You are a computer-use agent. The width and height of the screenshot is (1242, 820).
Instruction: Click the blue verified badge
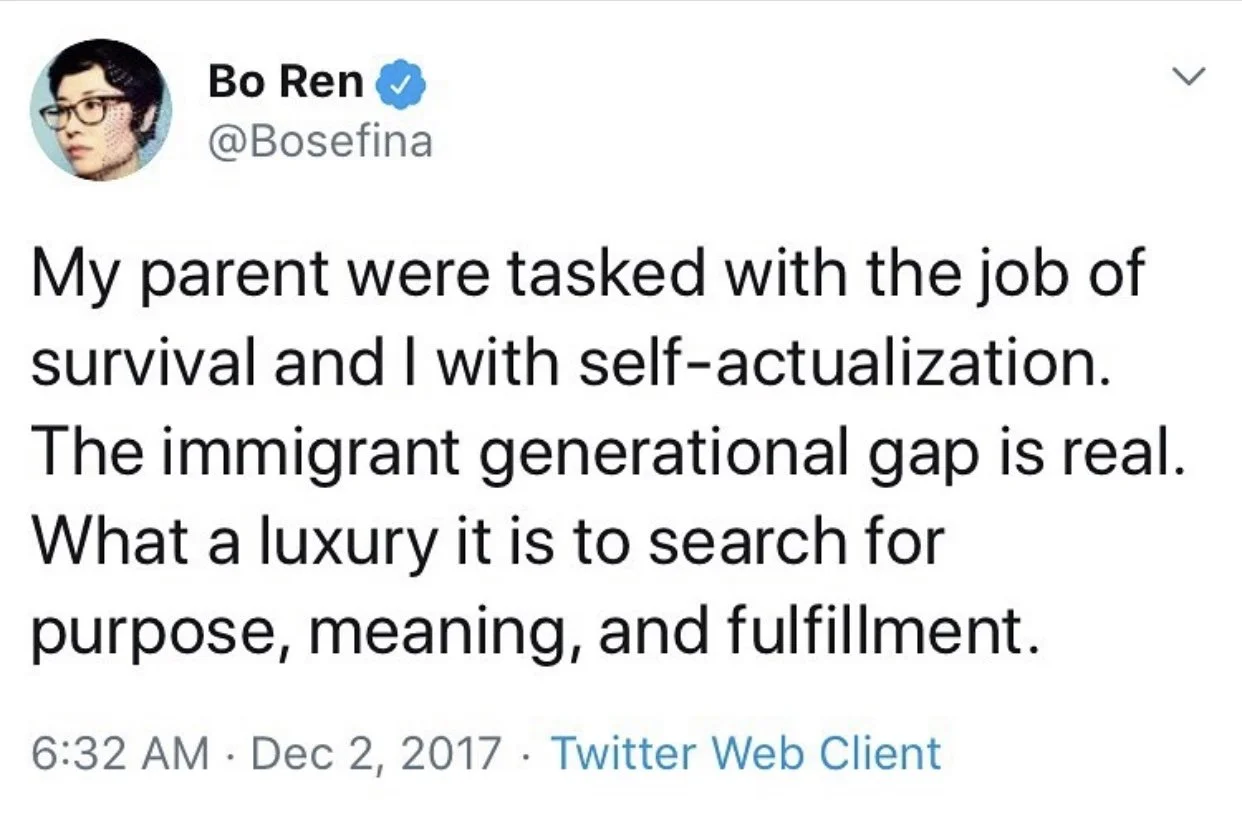(x=401, y=87)
